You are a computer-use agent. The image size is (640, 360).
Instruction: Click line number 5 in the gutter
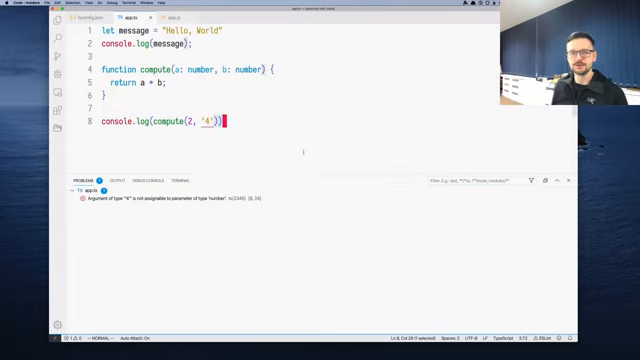90,83
